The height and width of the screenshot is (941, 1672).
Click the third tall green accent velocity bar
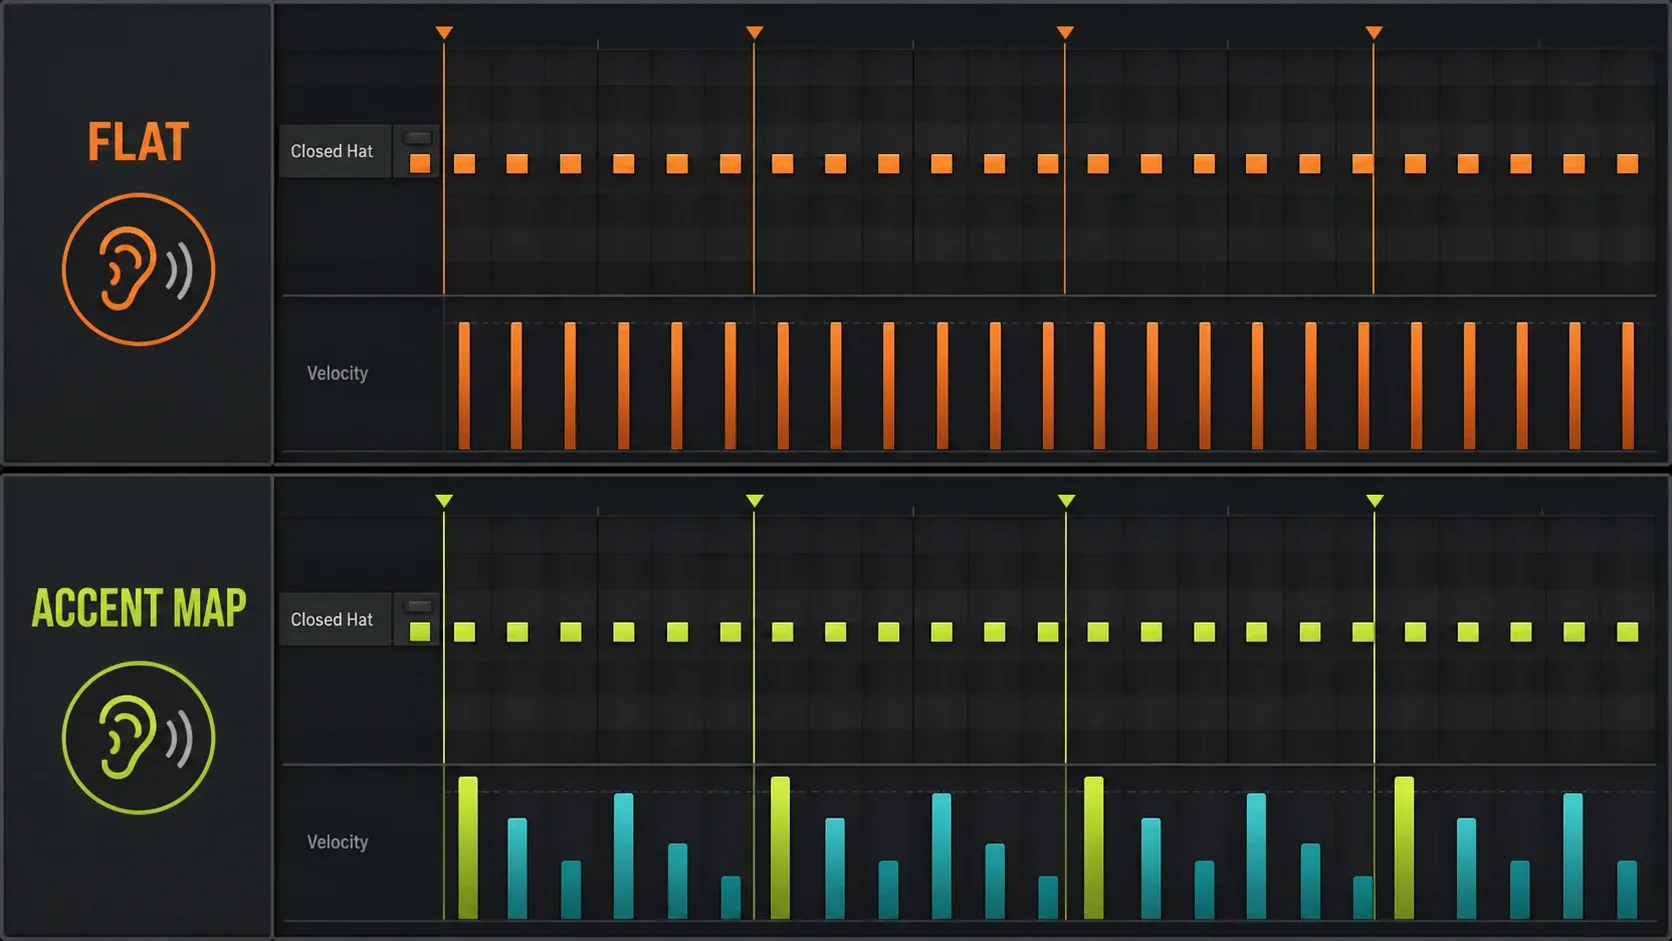1094,847
